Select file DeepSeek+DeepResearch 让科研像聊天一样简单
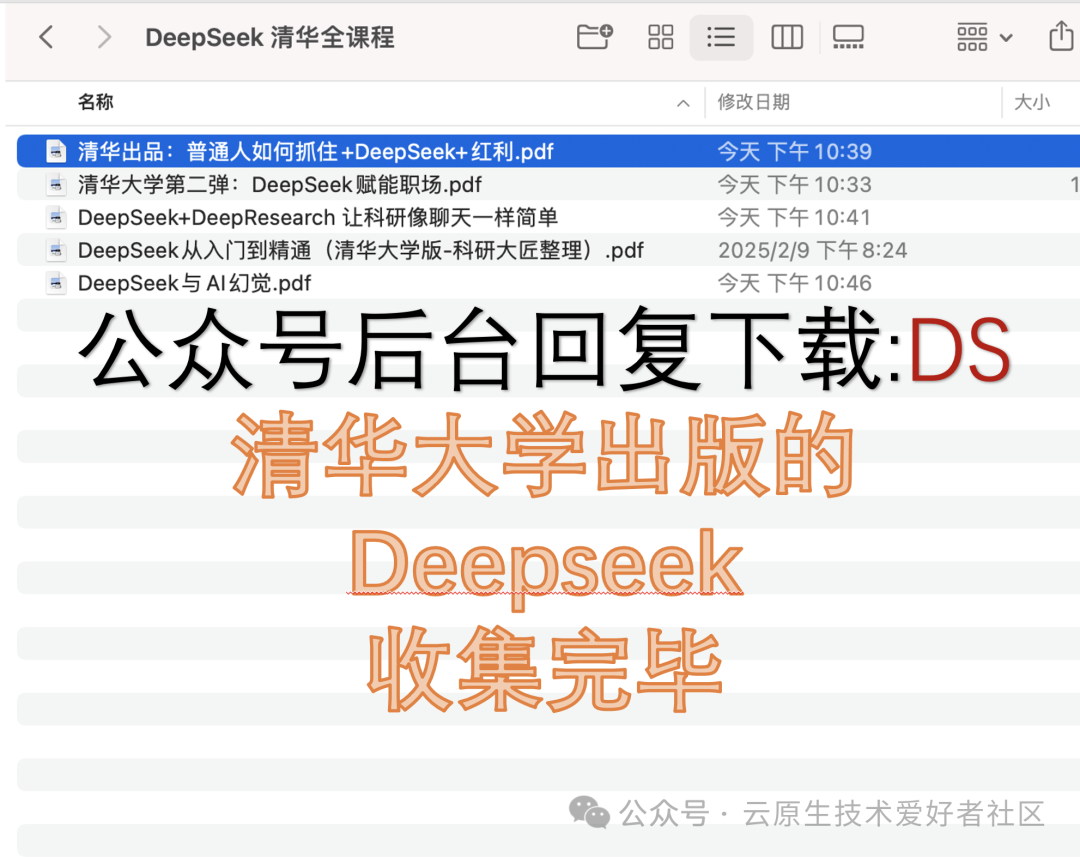Viewport: 1080px width, 857px height. tap(548, 217)
